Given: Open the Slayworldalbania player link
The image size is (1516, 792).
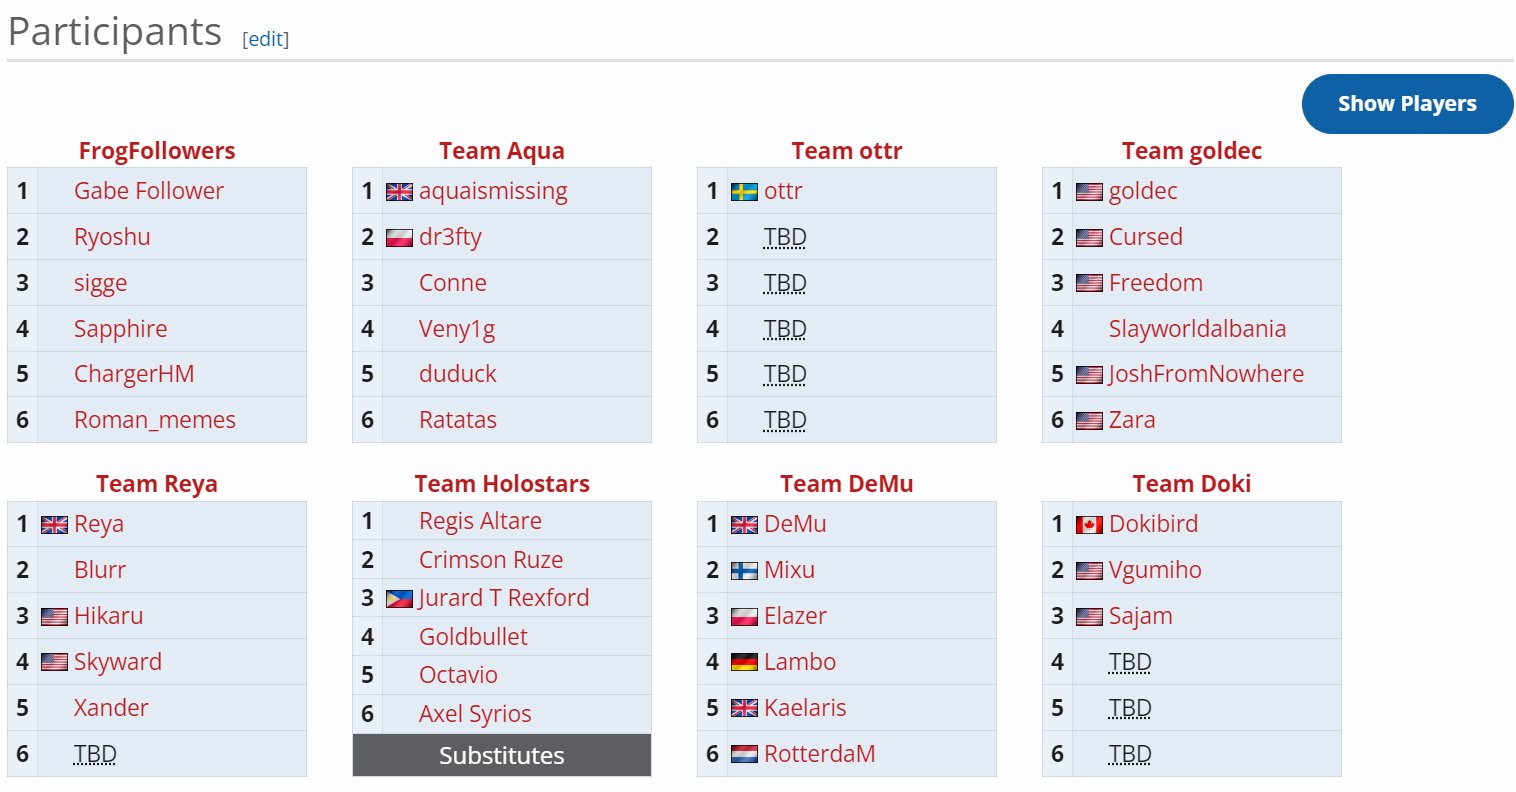Looking at the screenshot, I should click(1197, 329).
